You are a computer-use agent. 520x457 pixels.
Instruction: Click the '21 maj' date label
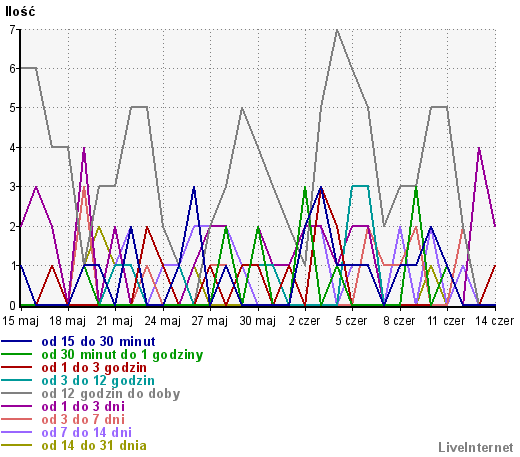pyautogui.click(x=115, y=321)
